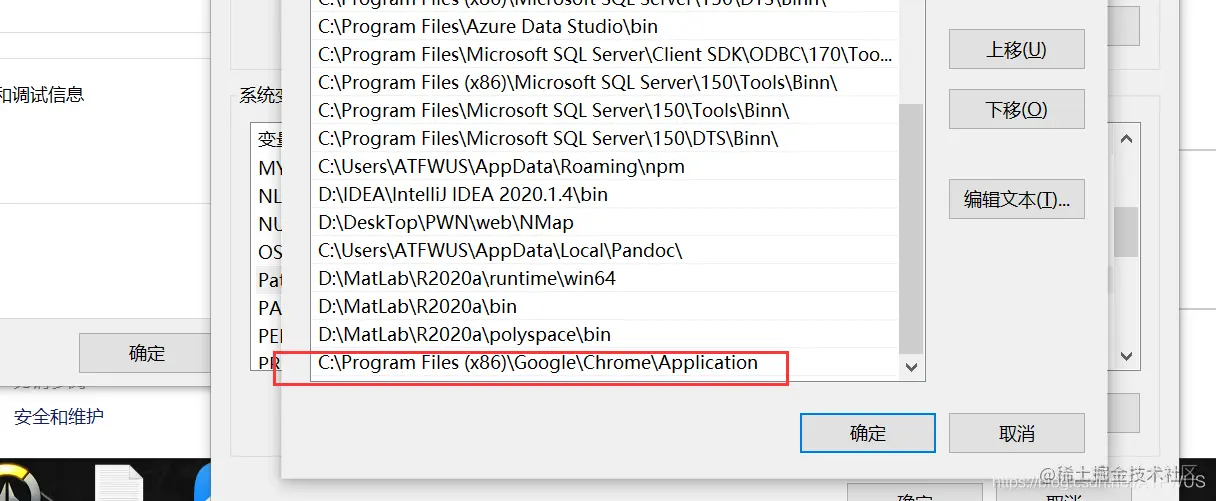This screenshot has height=501, width=1216.
Task: Click system variables list scroll up arrow
Action: pos(1127,139)
